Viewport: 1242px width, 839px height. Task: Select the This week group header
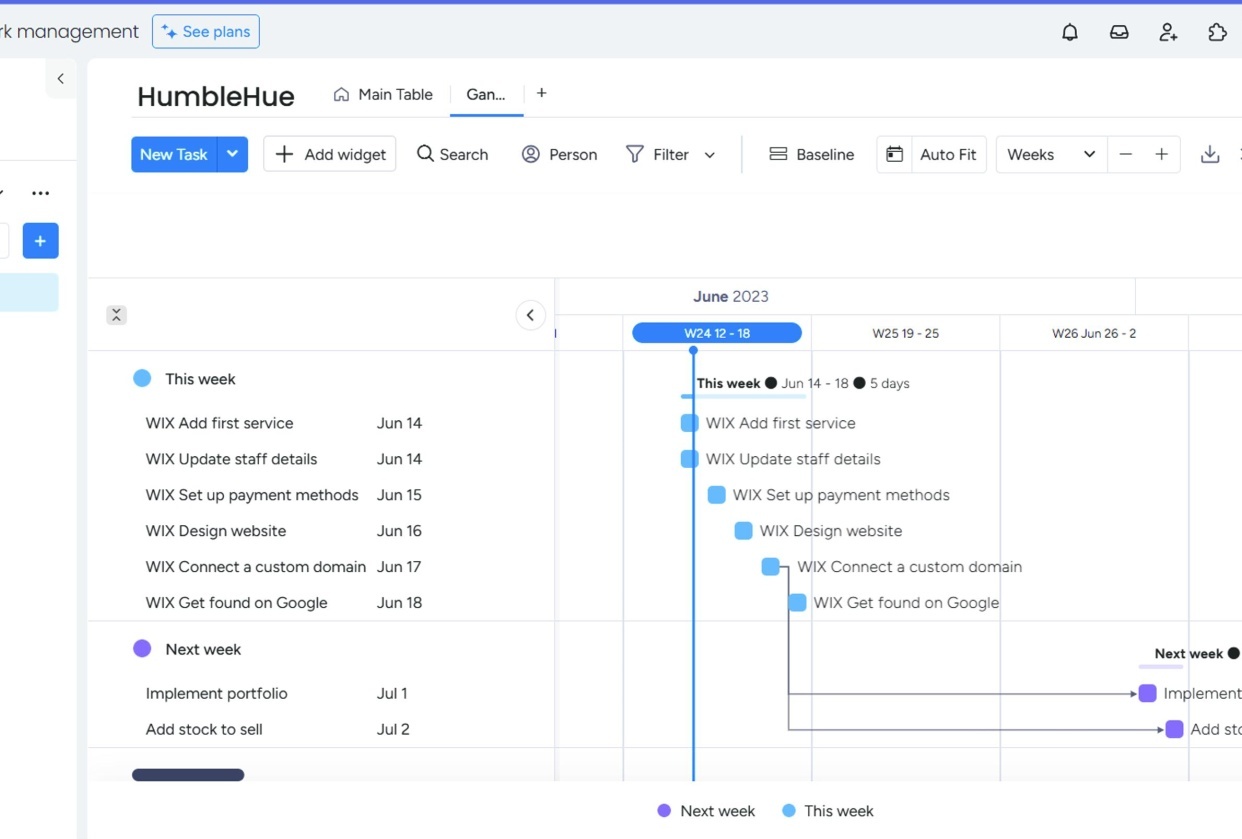[x=201, y=379]
